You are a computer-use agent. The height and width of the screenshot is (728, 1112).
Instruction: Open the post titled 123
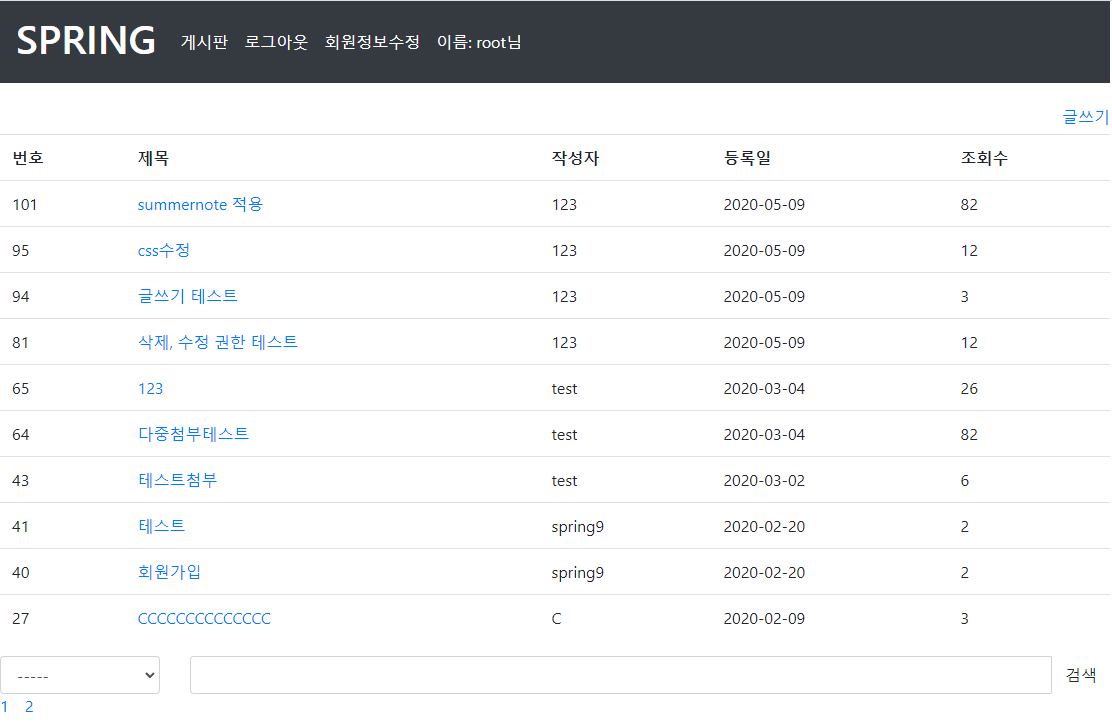[150, 388]
